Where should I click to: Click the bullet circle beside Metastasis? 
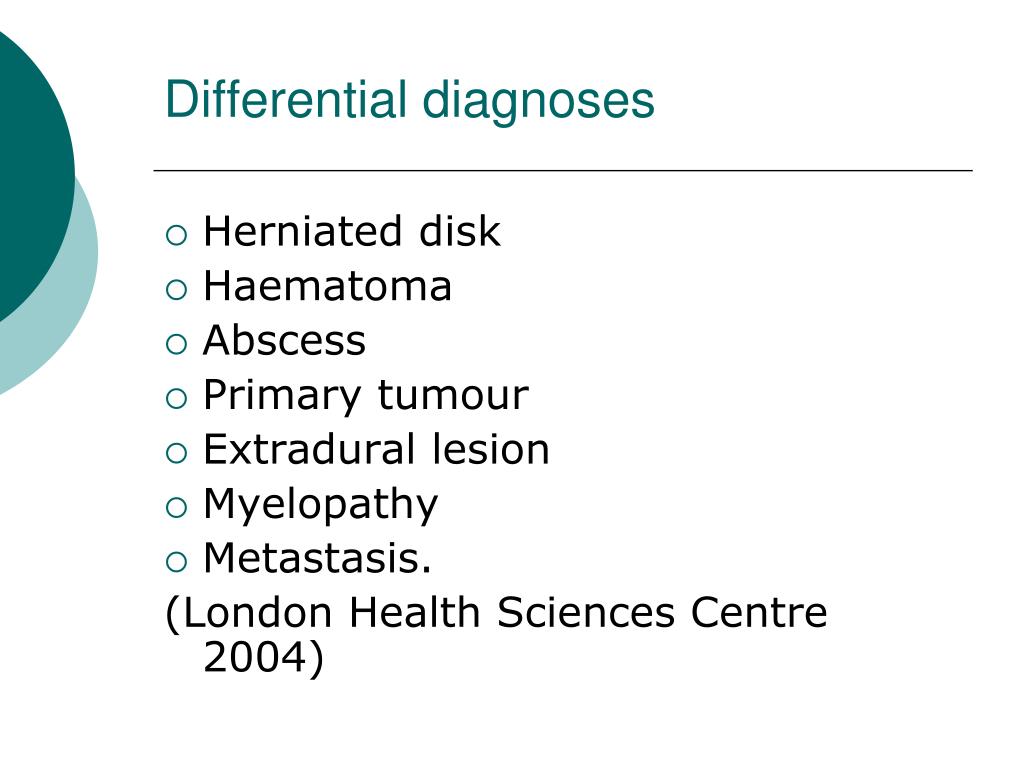coord(176,562)
